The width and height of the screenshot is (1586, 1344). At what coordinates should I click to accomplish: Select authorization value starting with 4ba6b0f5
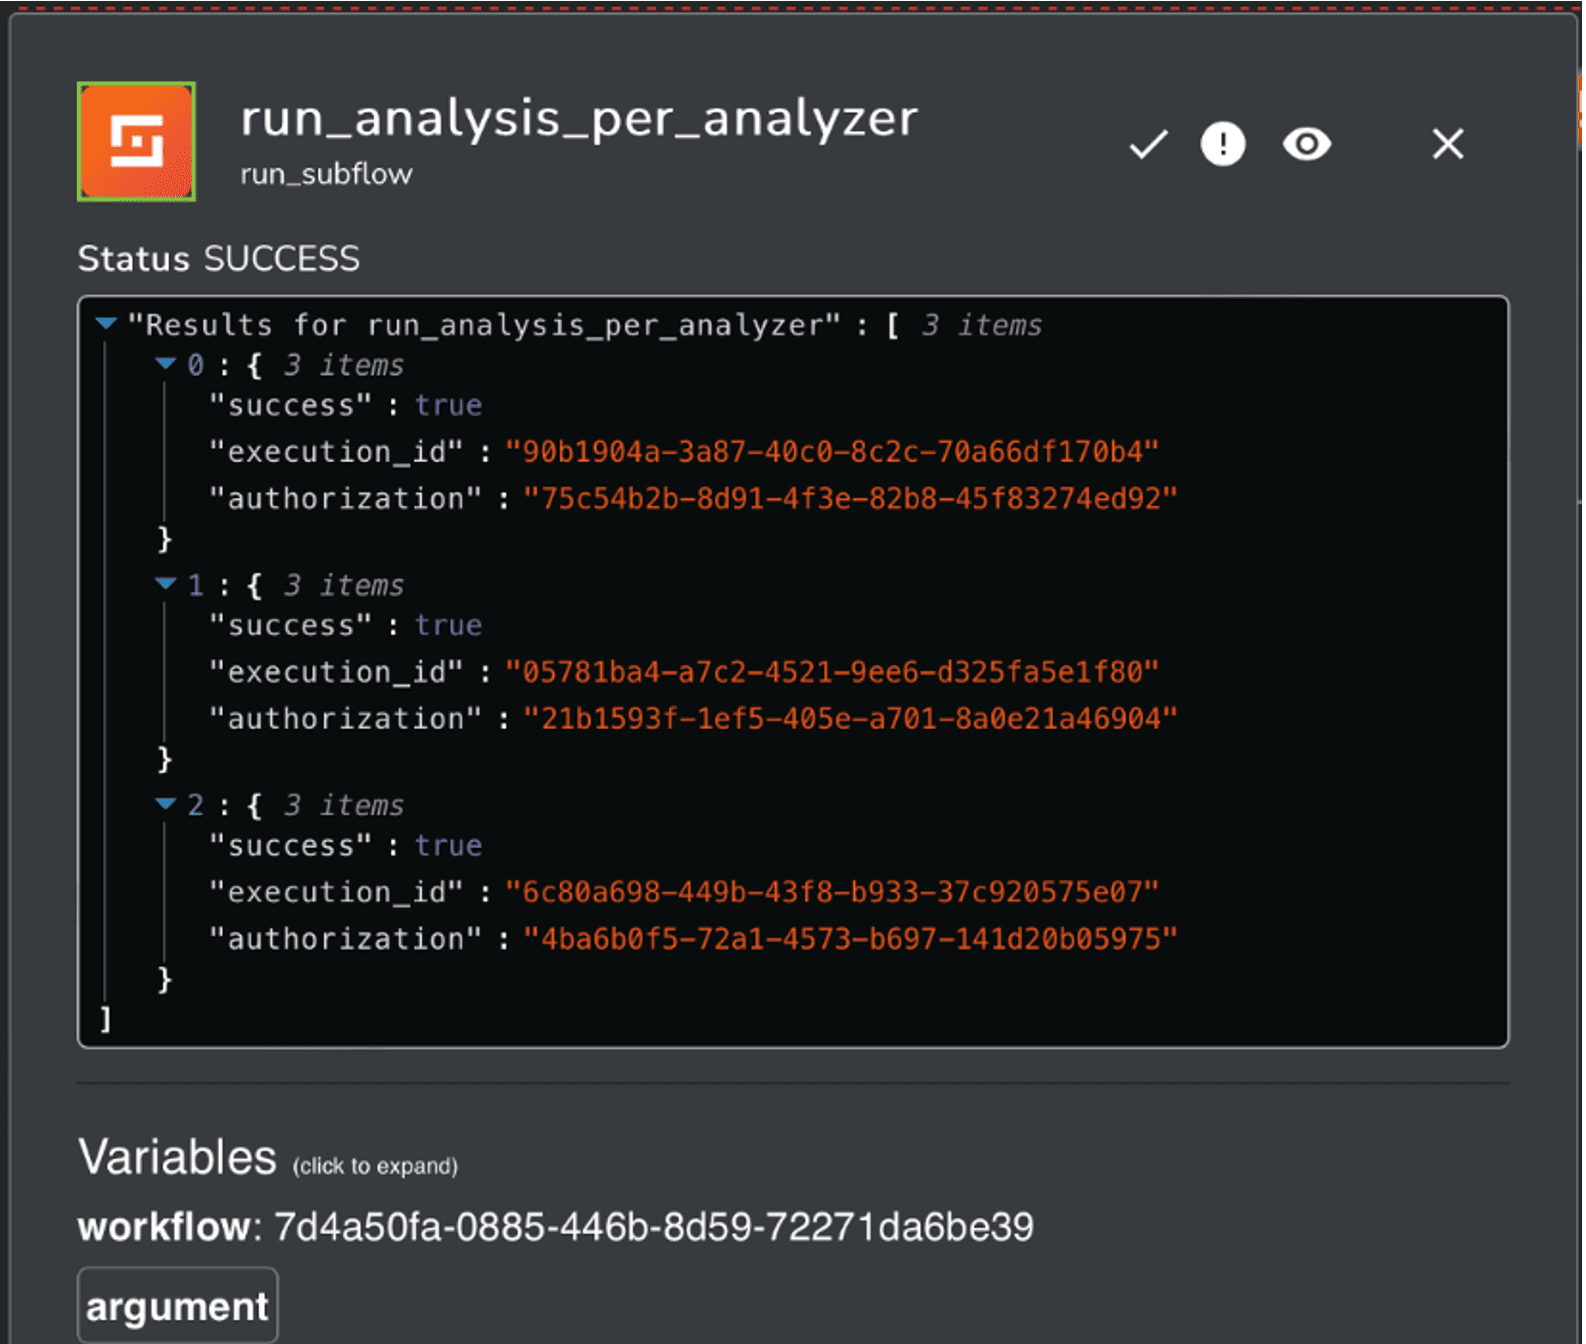pyautogui.click(x=850, y=938)
